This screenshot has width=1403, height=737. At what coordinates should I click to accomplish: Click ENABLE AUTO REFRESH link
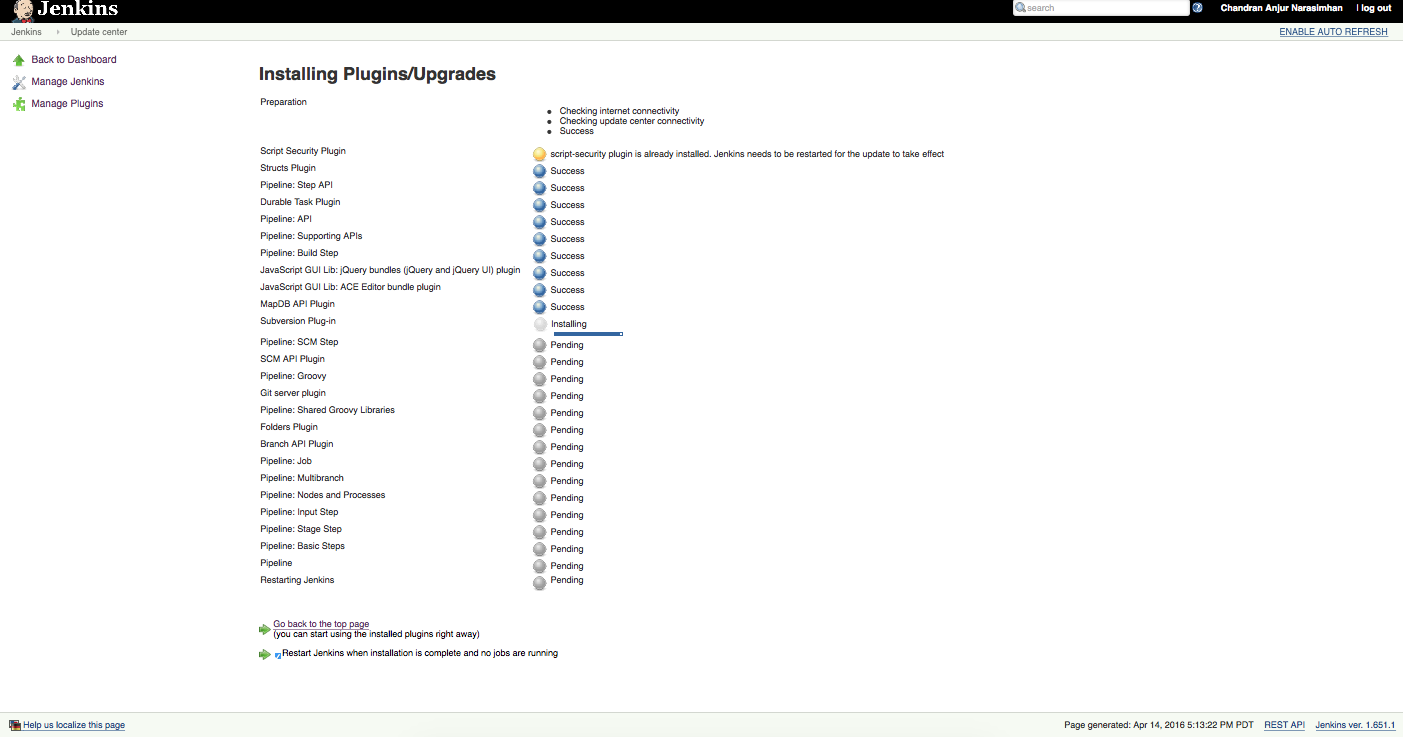1333,32
